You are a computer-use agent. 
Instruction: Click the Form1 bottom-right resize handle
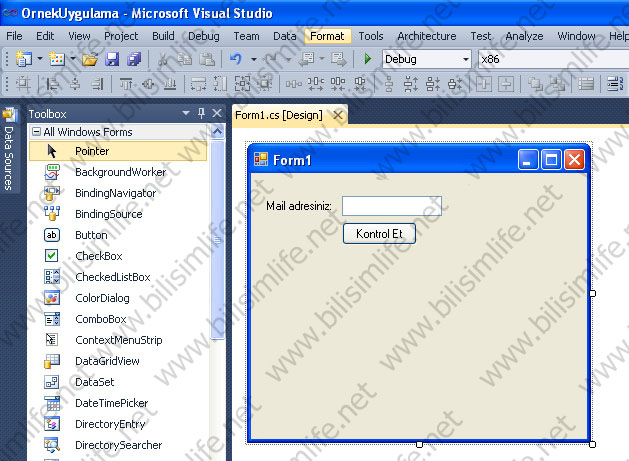click(592, 444)
